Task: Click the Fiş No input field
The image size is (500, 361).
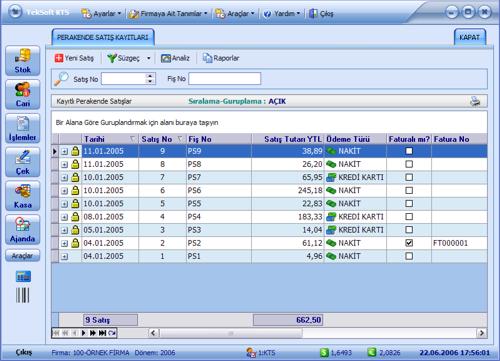Action: [x=225, y=79]
